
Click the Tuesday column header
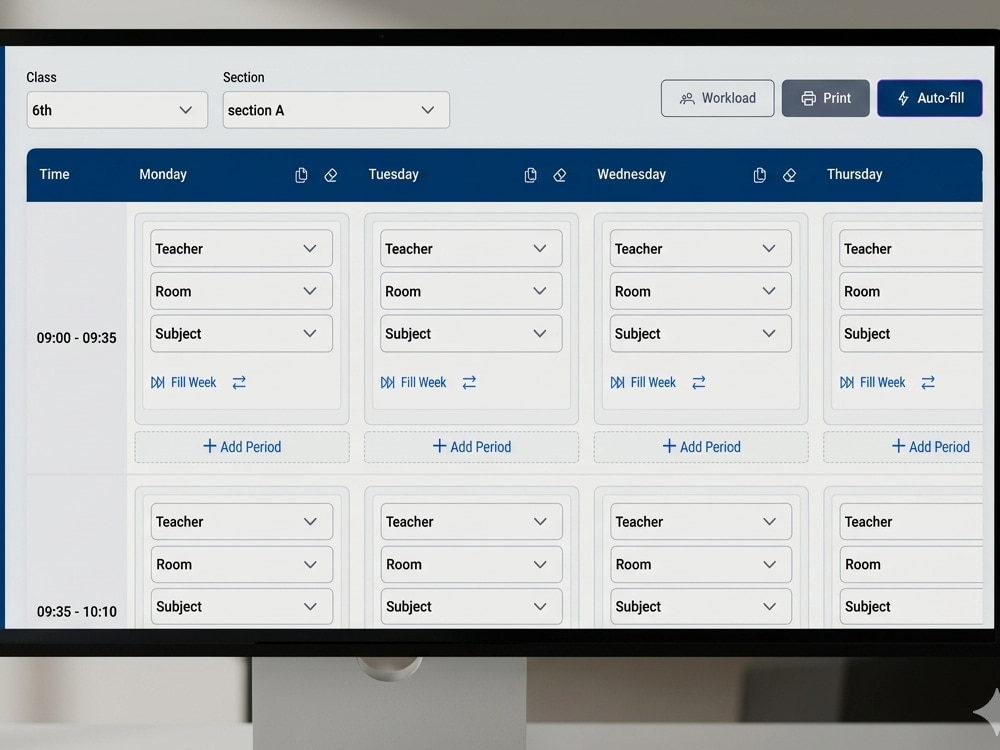(393, 174)
